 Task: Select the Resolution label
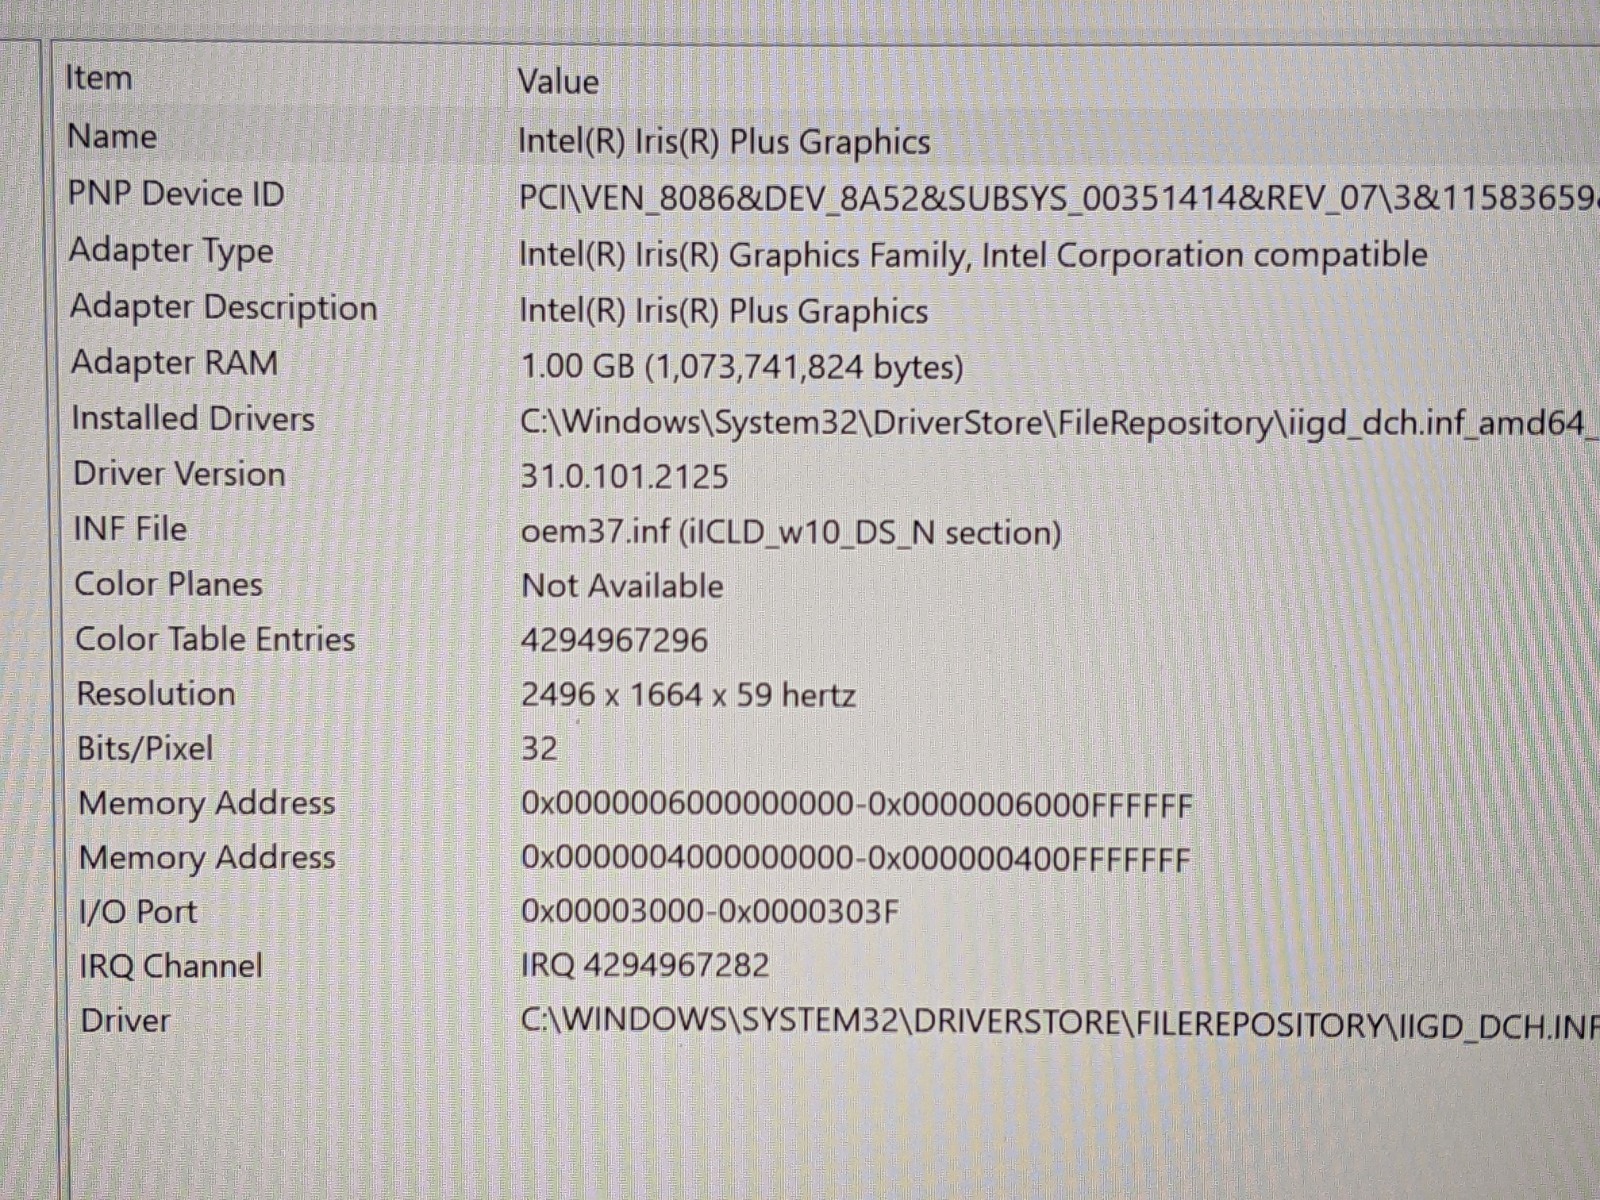[156, 693]
